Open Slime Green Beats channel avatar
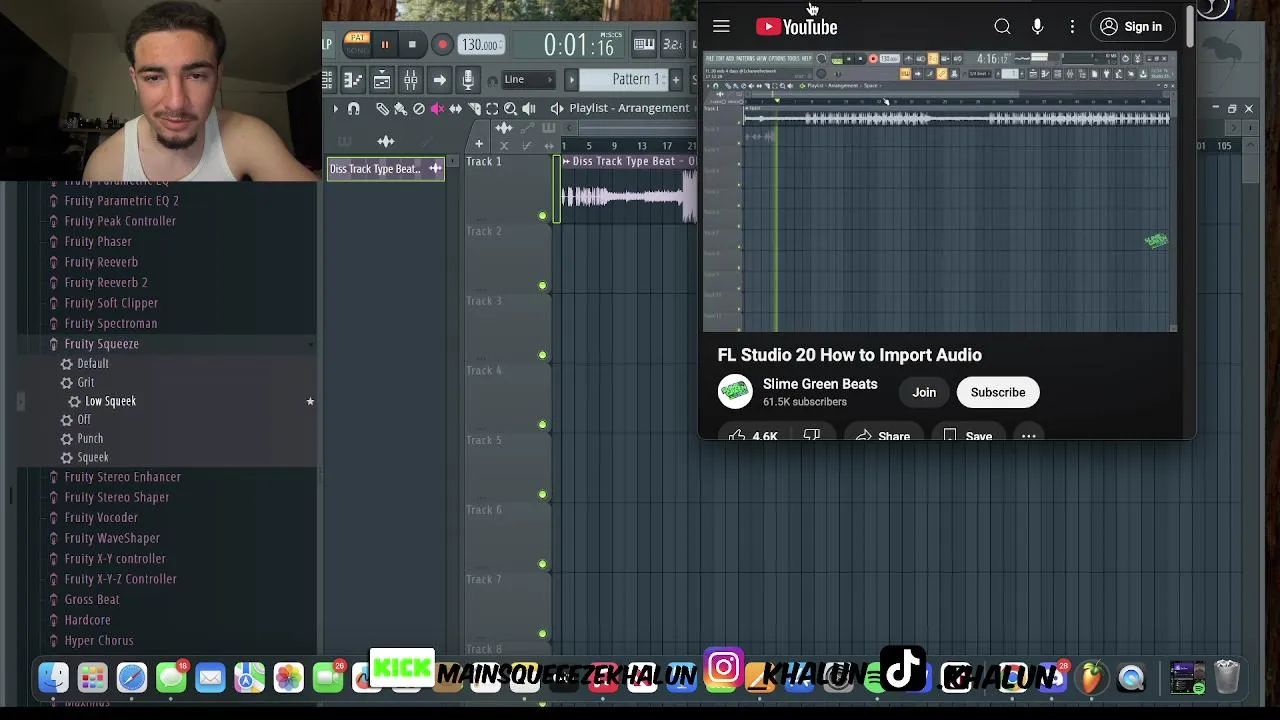The width and height of the screenshot is (1280, 720). pyautogui.click(x=735, y=392)
